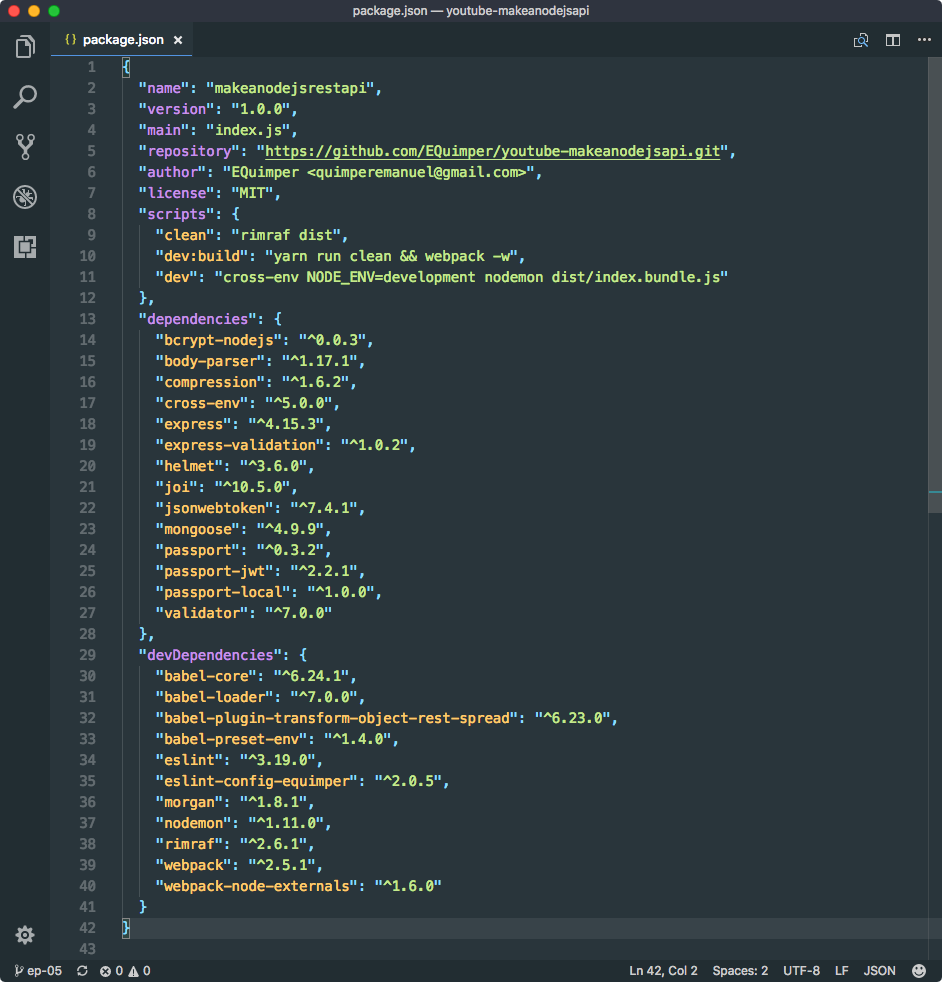This screenshot has height=982, width=942.
Task: Click the Manage gear icon
Action: 25,935
